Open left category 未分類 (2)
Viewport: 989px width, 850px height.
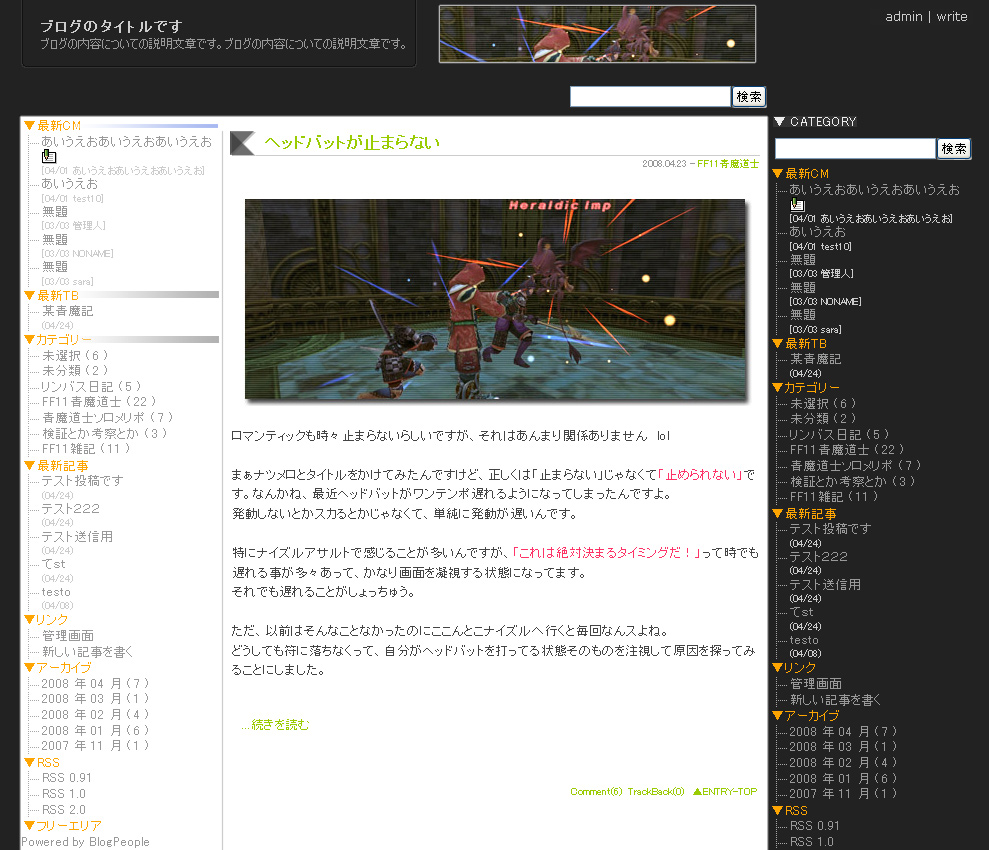[x=75, y=371]
